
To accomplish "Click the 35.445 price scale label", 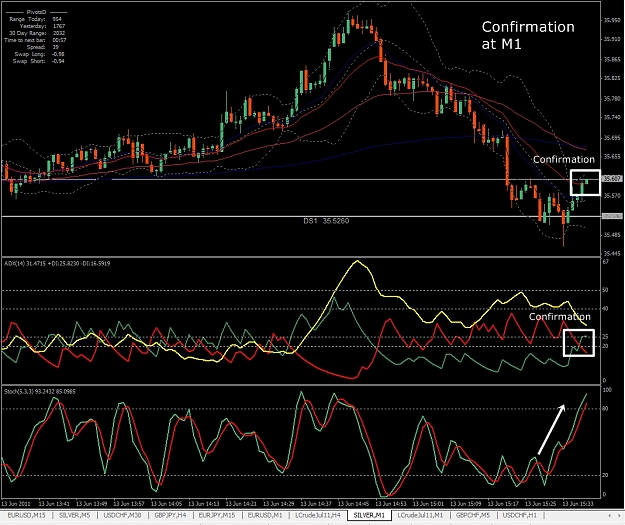I will [x=612, y=254].
